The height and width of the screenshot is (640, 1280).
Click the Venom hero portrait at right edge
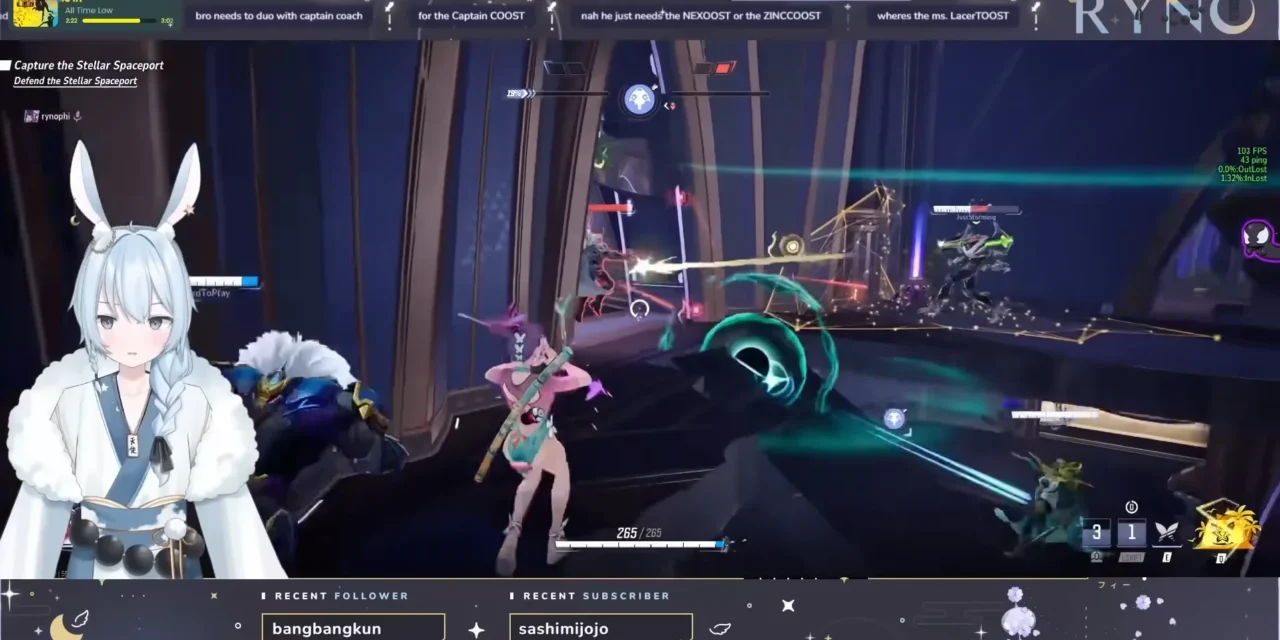tap(1257, 240)
